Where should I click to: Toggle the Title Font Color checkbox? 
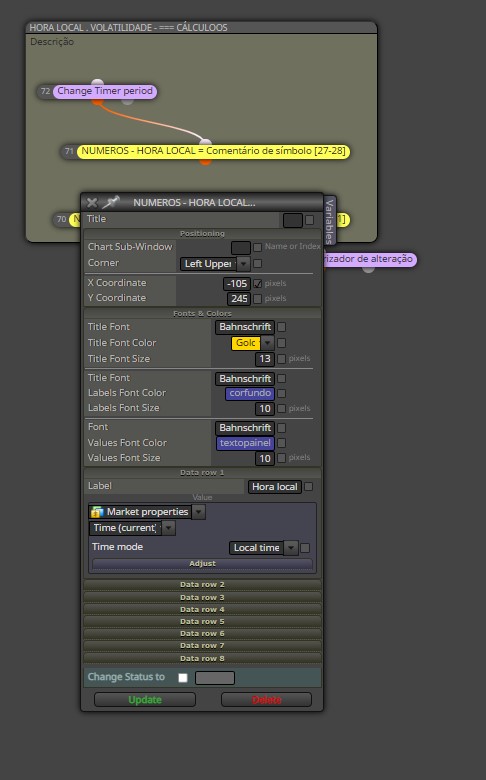282,343
